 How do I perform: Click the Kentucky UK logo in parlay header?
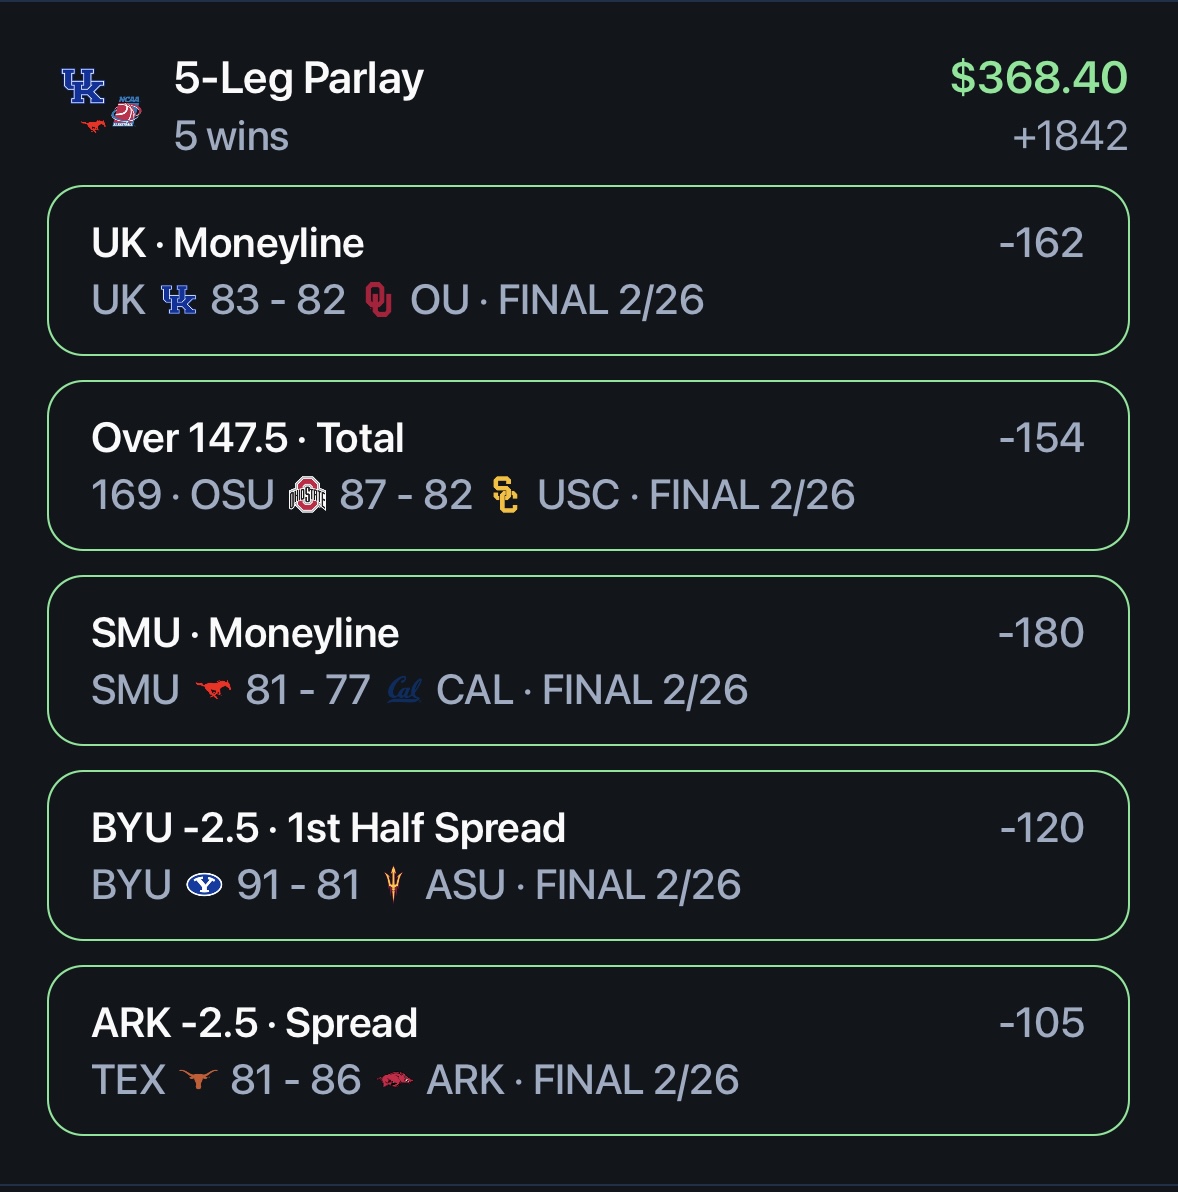tap(83, 85)
